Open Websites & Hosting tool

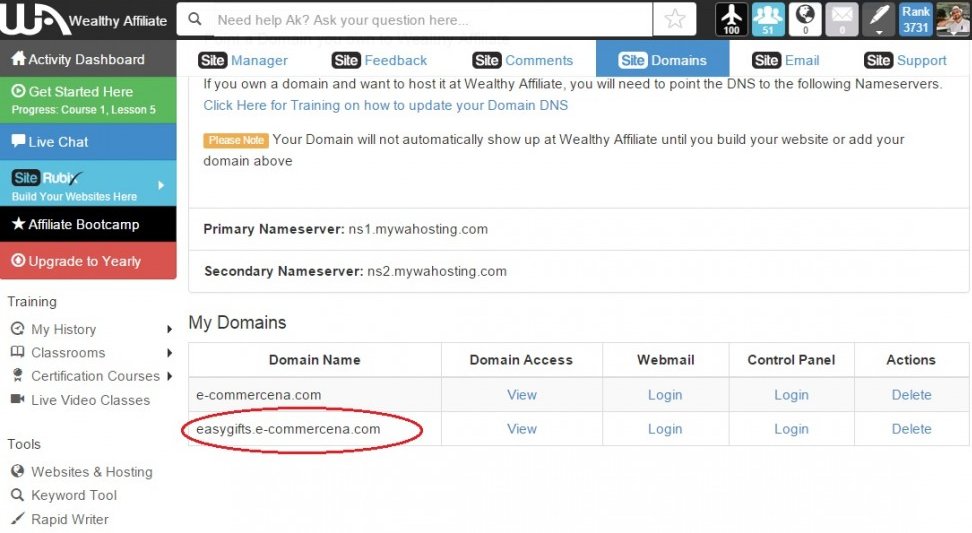[x=92, y=472]
